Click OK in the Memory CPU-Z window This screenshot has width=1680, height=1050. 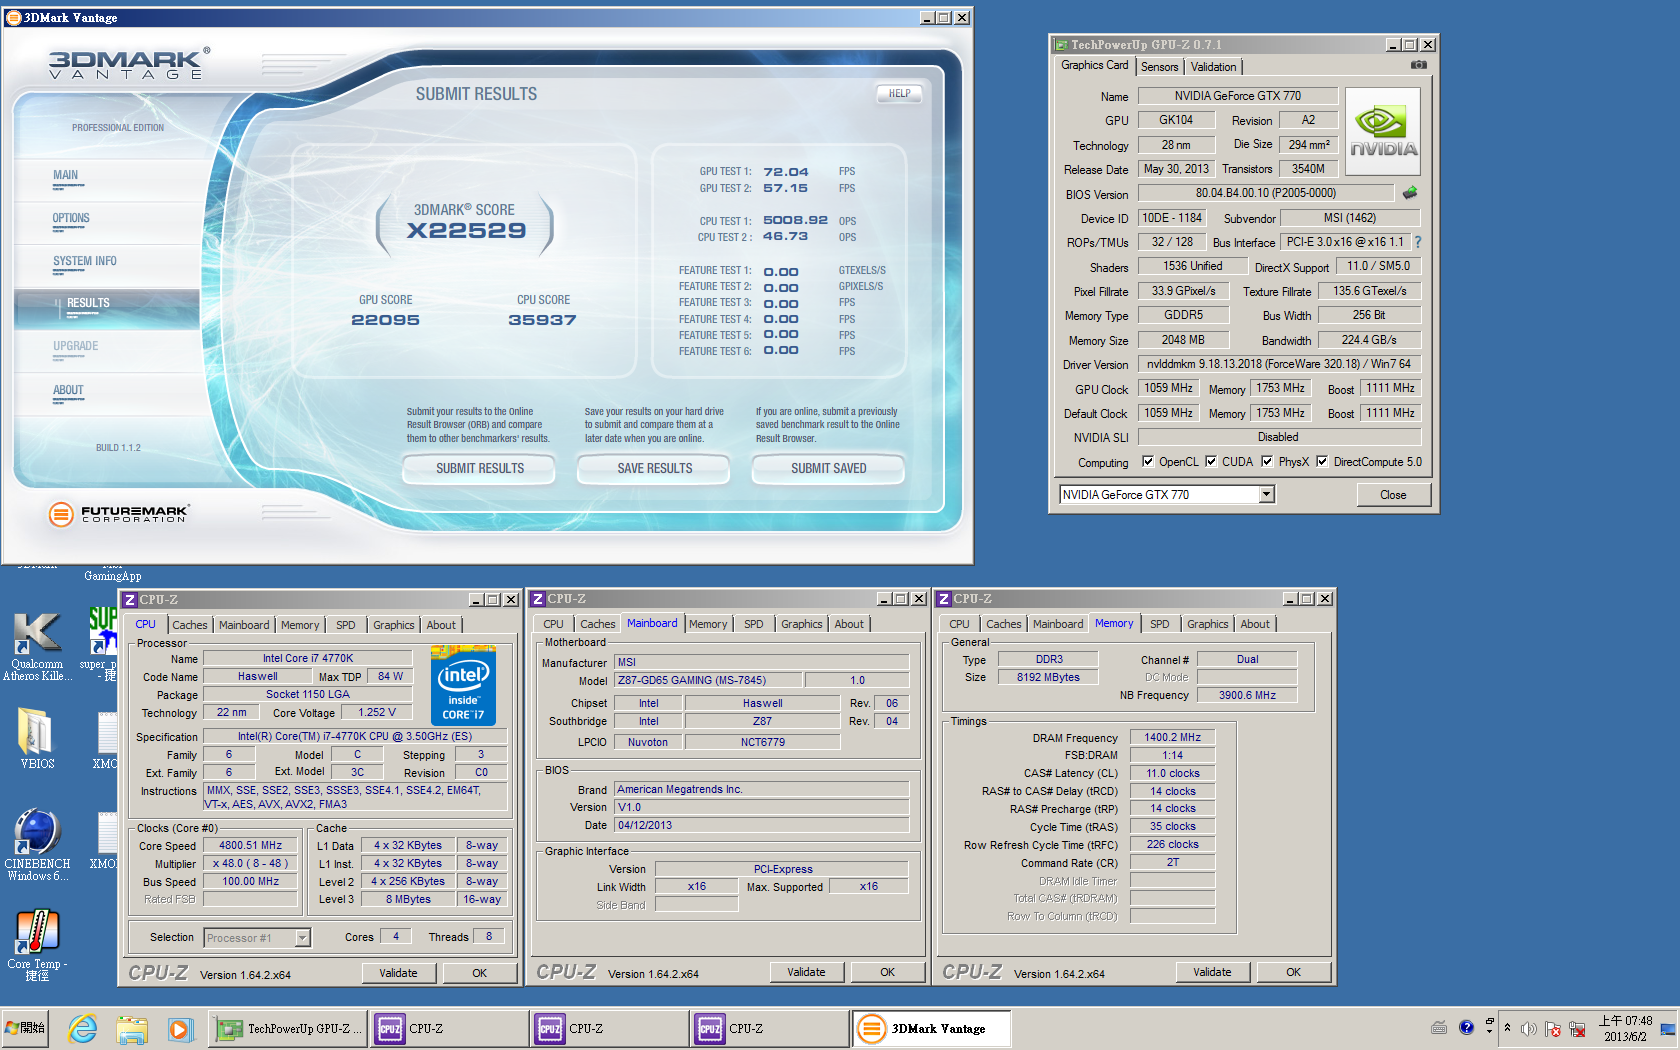1293,972
